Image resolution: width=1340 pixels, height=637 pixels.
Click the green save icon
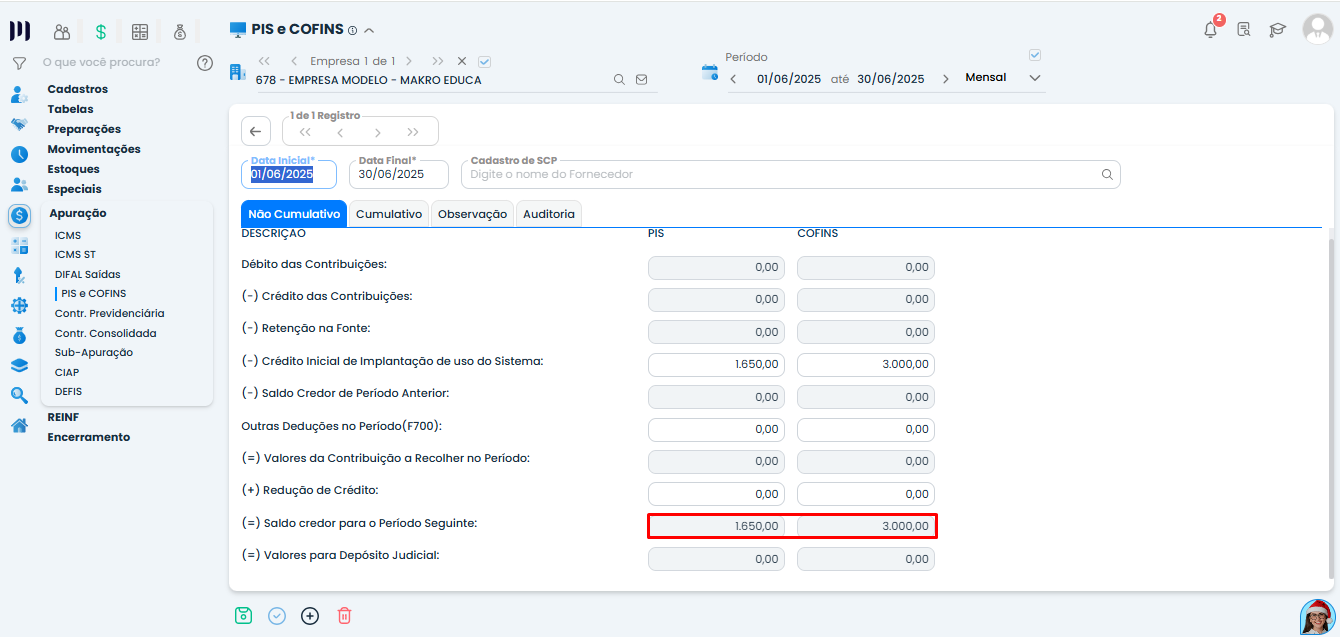pyautogui.click(x=243, y=616)
